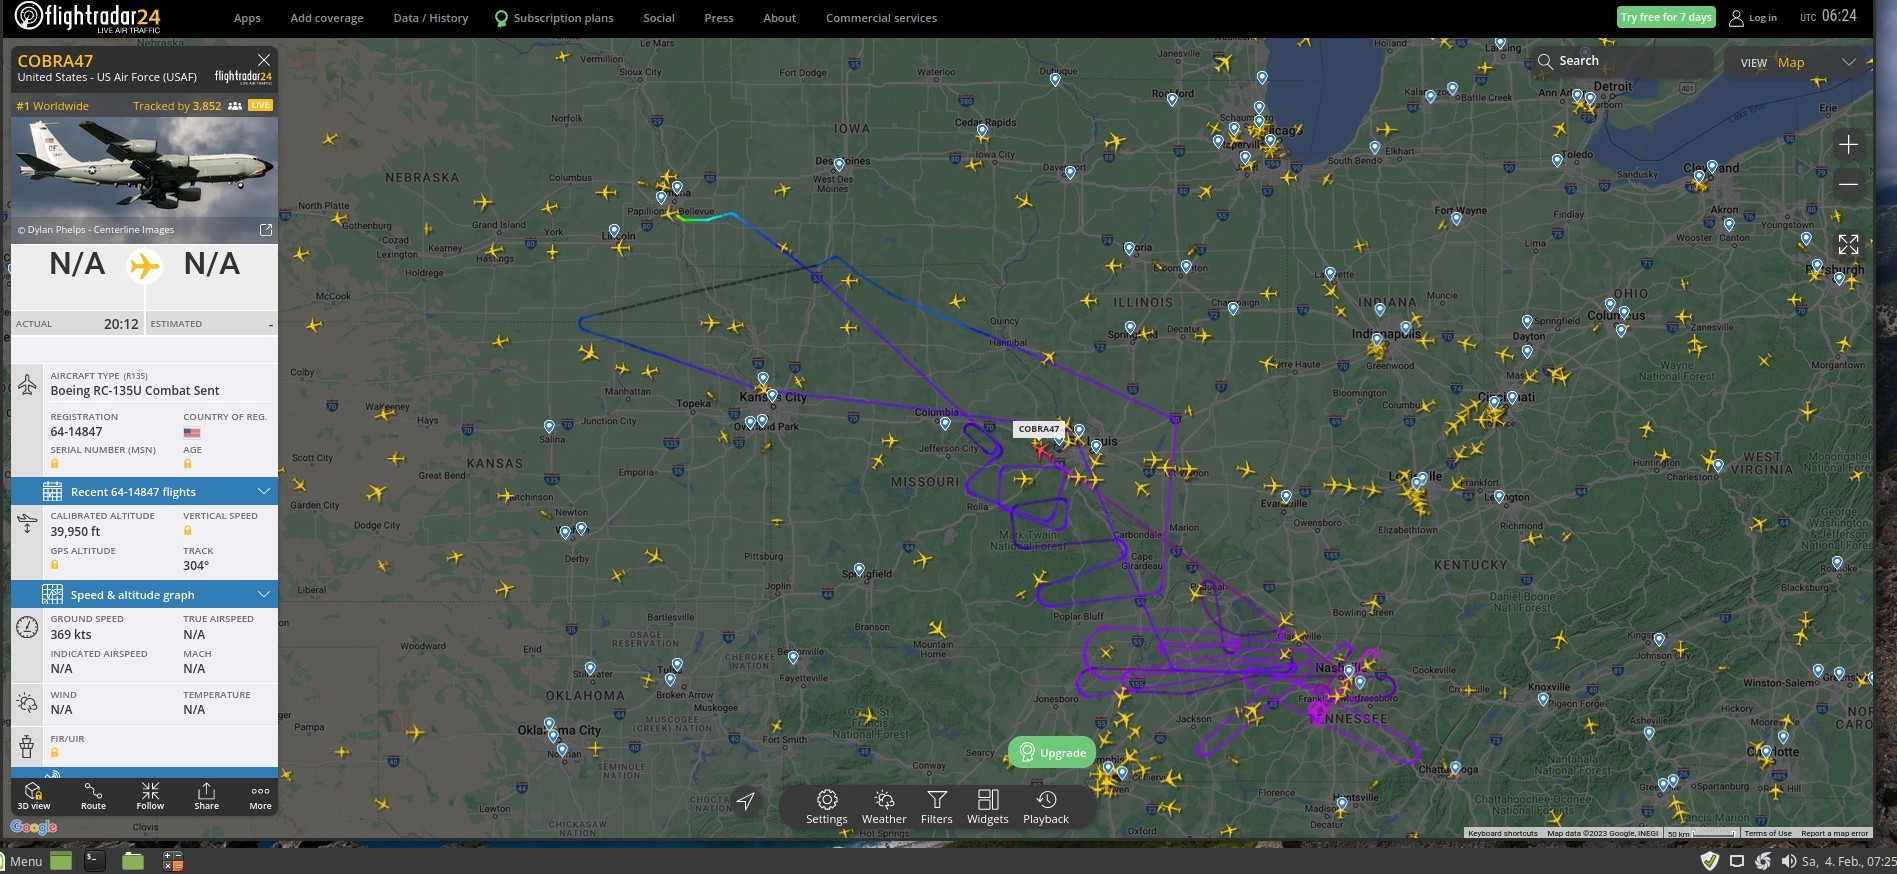Open the More options menu
Image resolution: width=1897 pixels, height=874 pixels.
[260, 796]
